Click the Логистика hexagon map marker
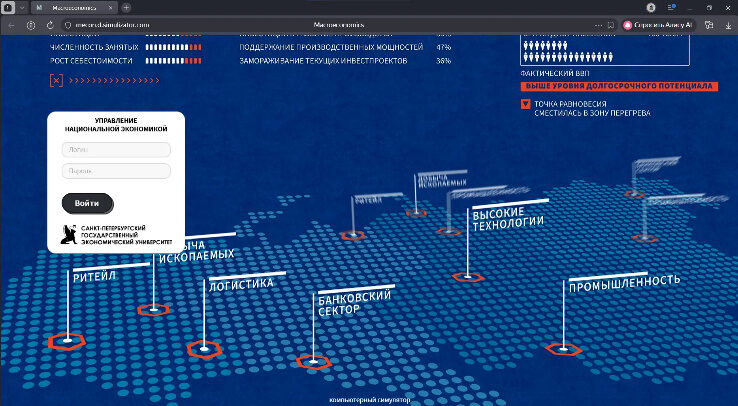 [203, 349]
